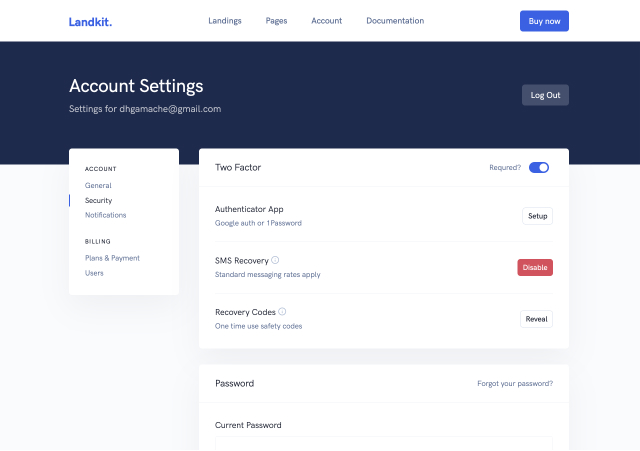Click Recovery Codes info icon
640x451 pixels.
282,312
